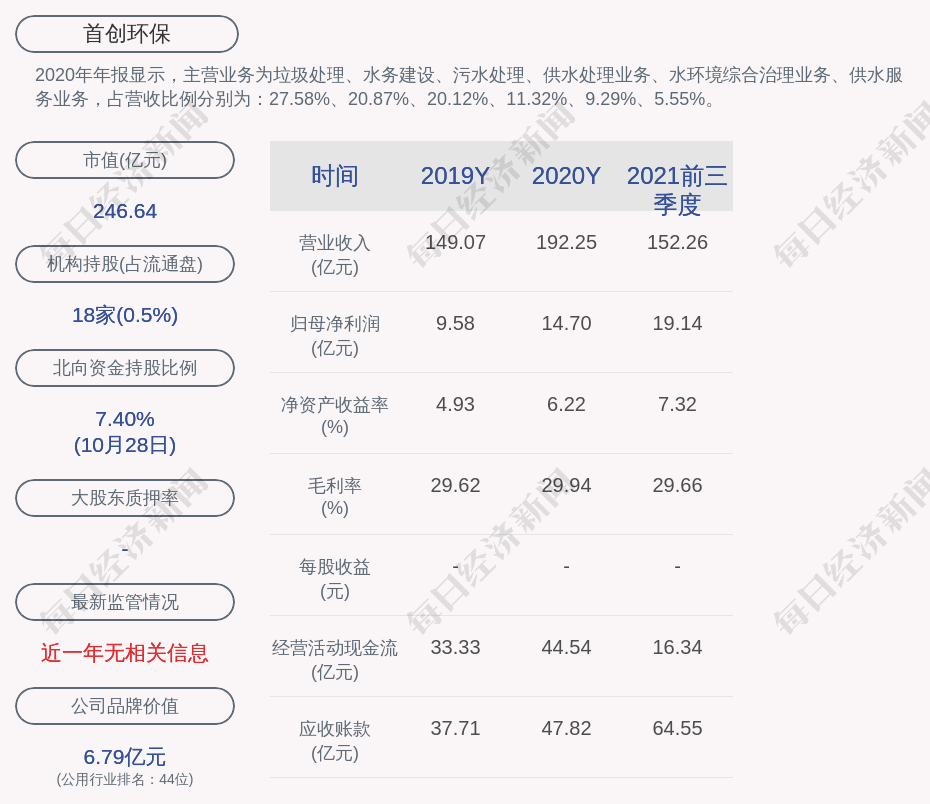Click ROE value 4.93
930x804 pixels.
[456, 404]
